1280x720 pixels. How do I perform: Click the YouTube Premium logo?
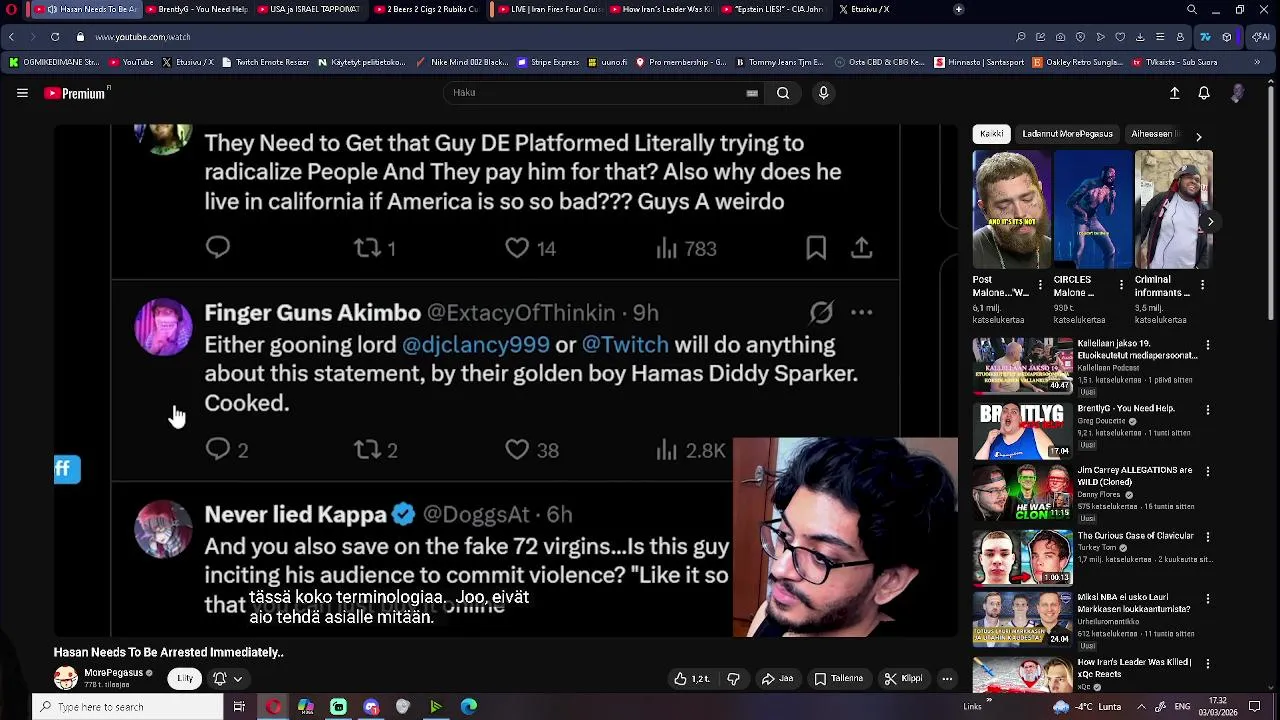[76, 93]
